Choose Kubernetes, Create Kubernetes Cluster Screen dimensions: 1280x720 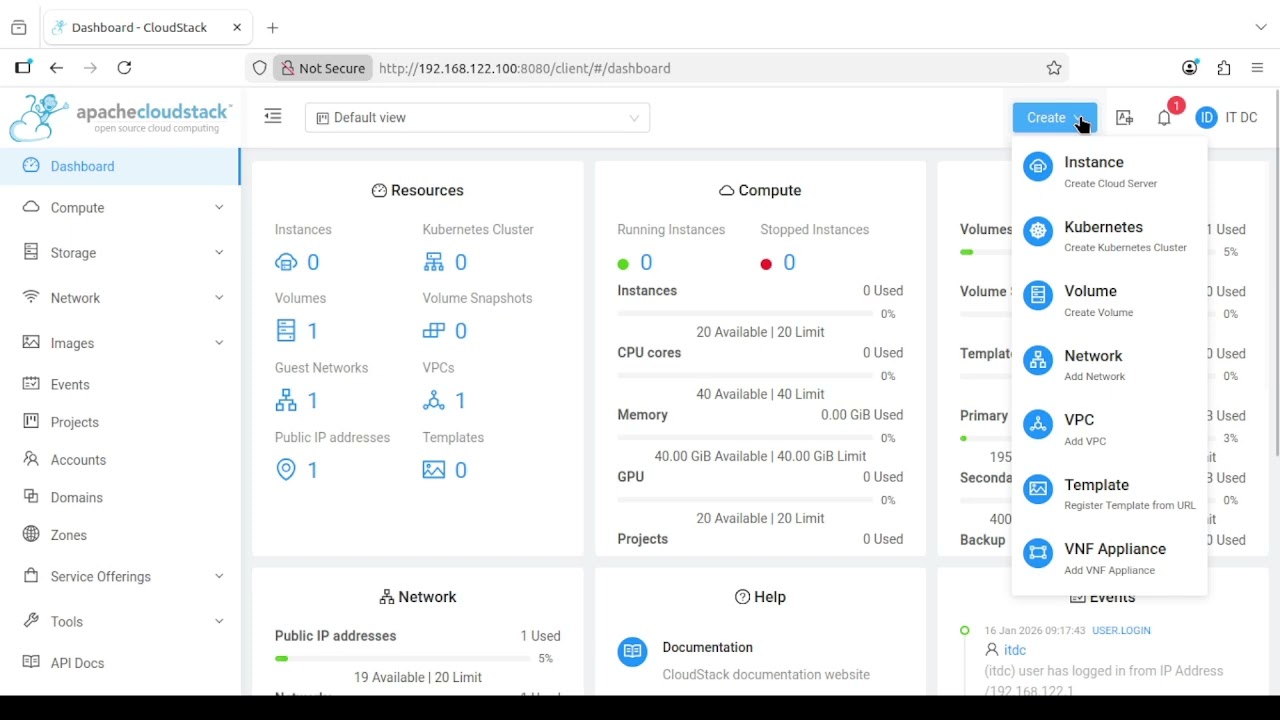(x=1109, y=236)
